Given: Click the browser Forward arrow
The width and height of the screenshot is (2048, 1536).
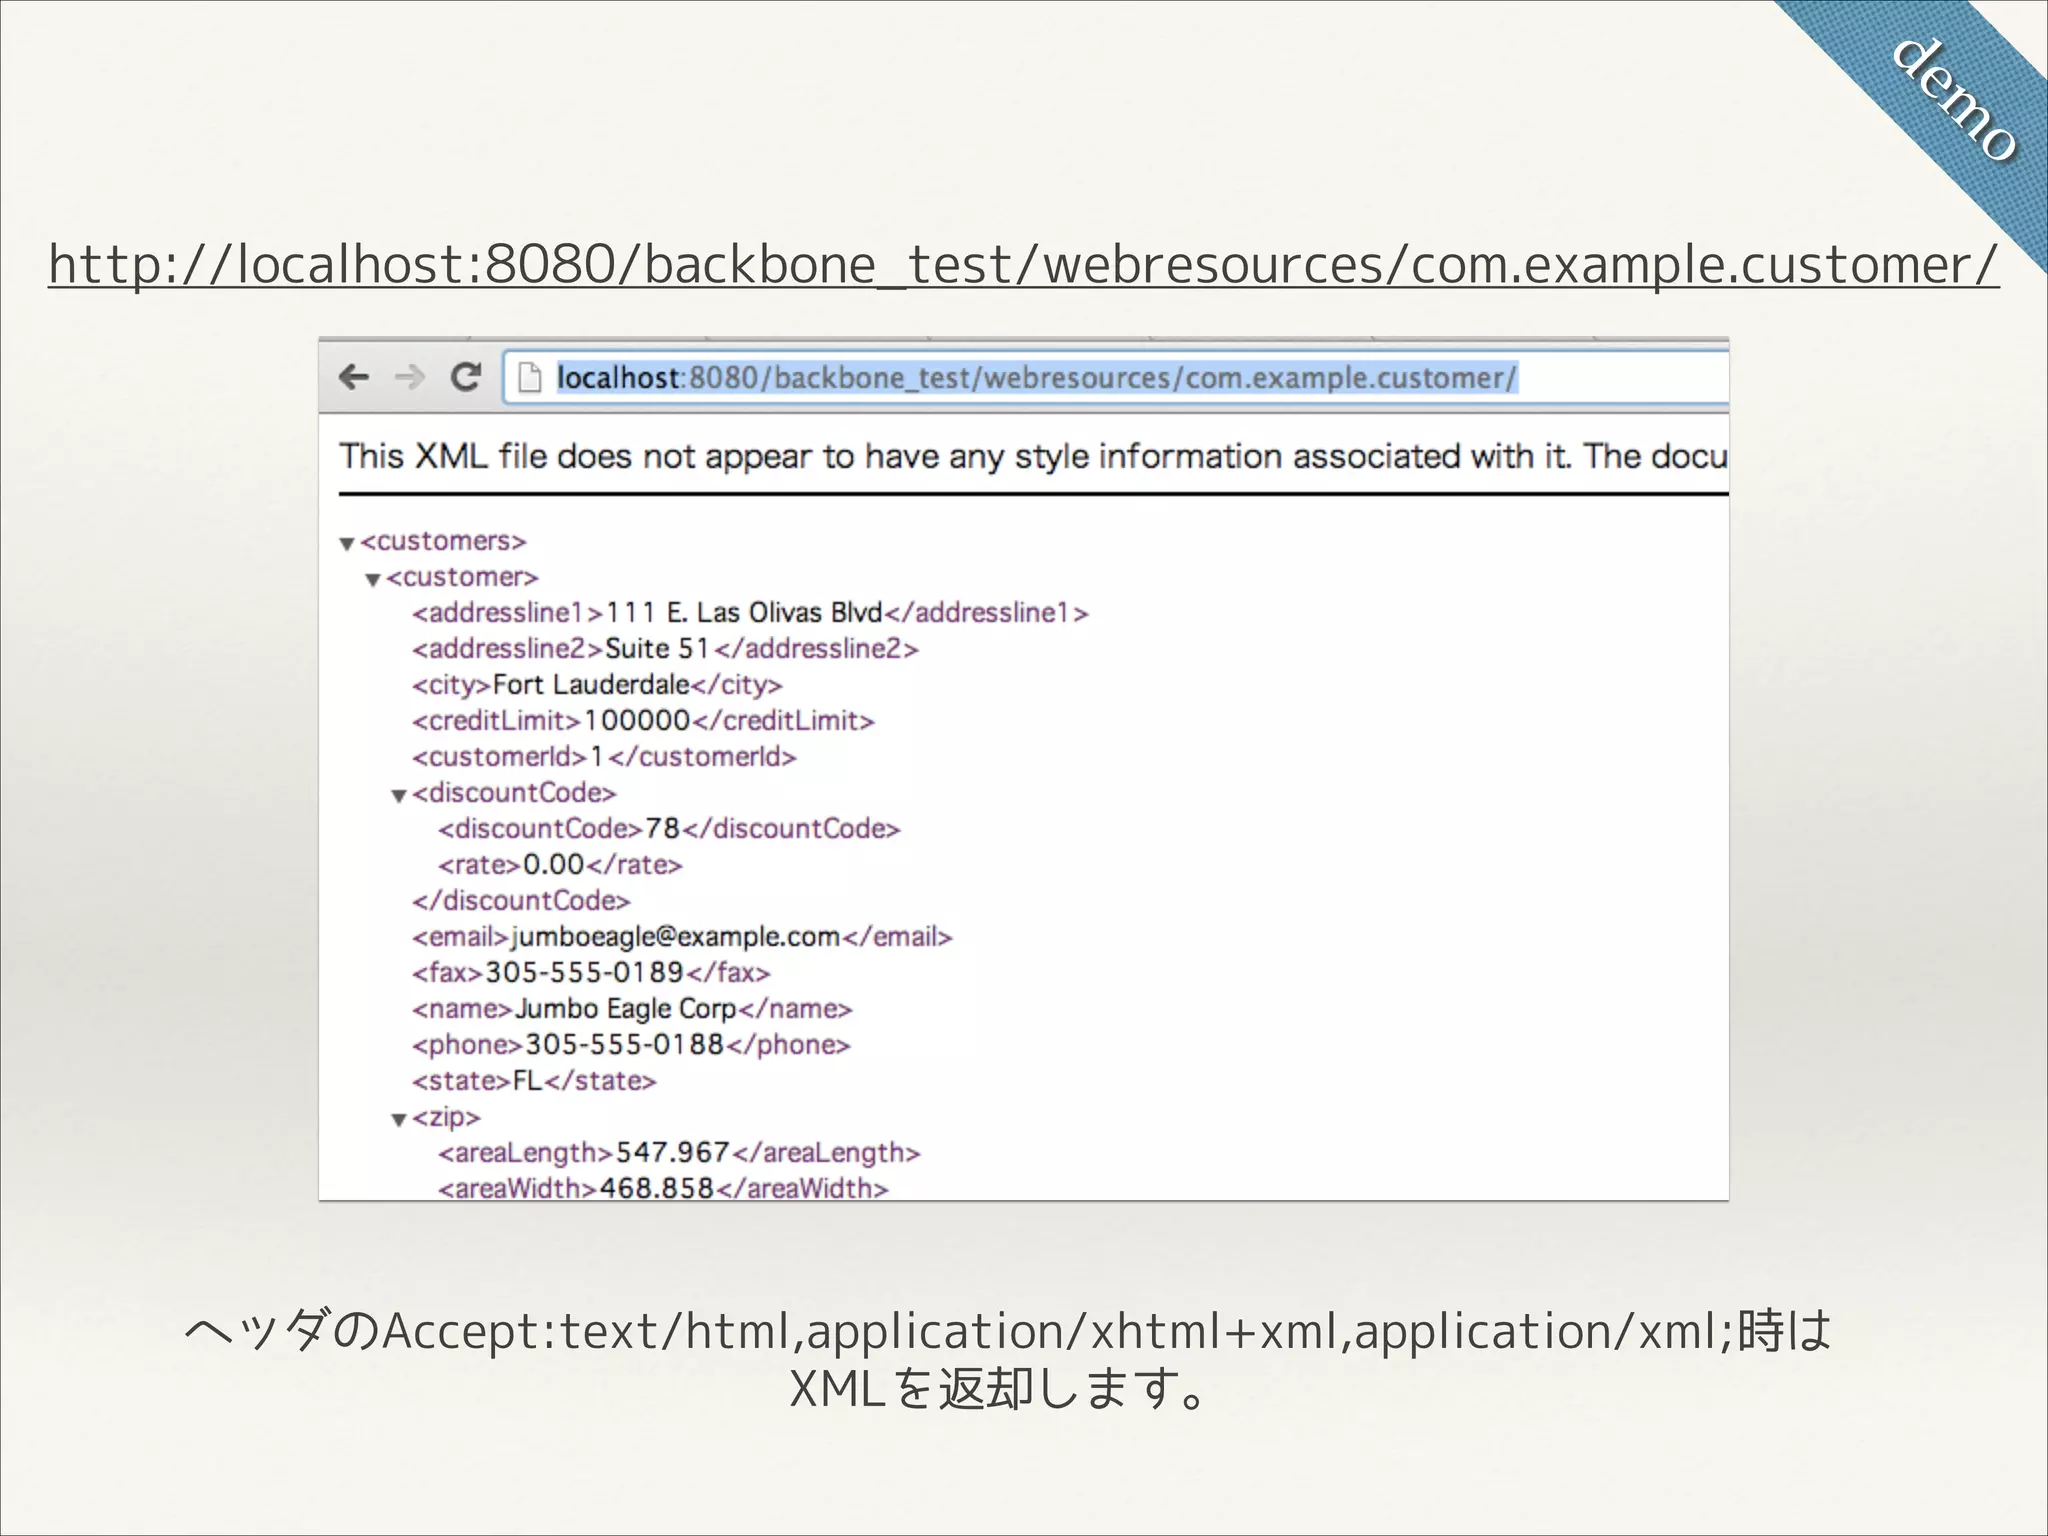Looking at the screenshot, I should tap(409, 377).
